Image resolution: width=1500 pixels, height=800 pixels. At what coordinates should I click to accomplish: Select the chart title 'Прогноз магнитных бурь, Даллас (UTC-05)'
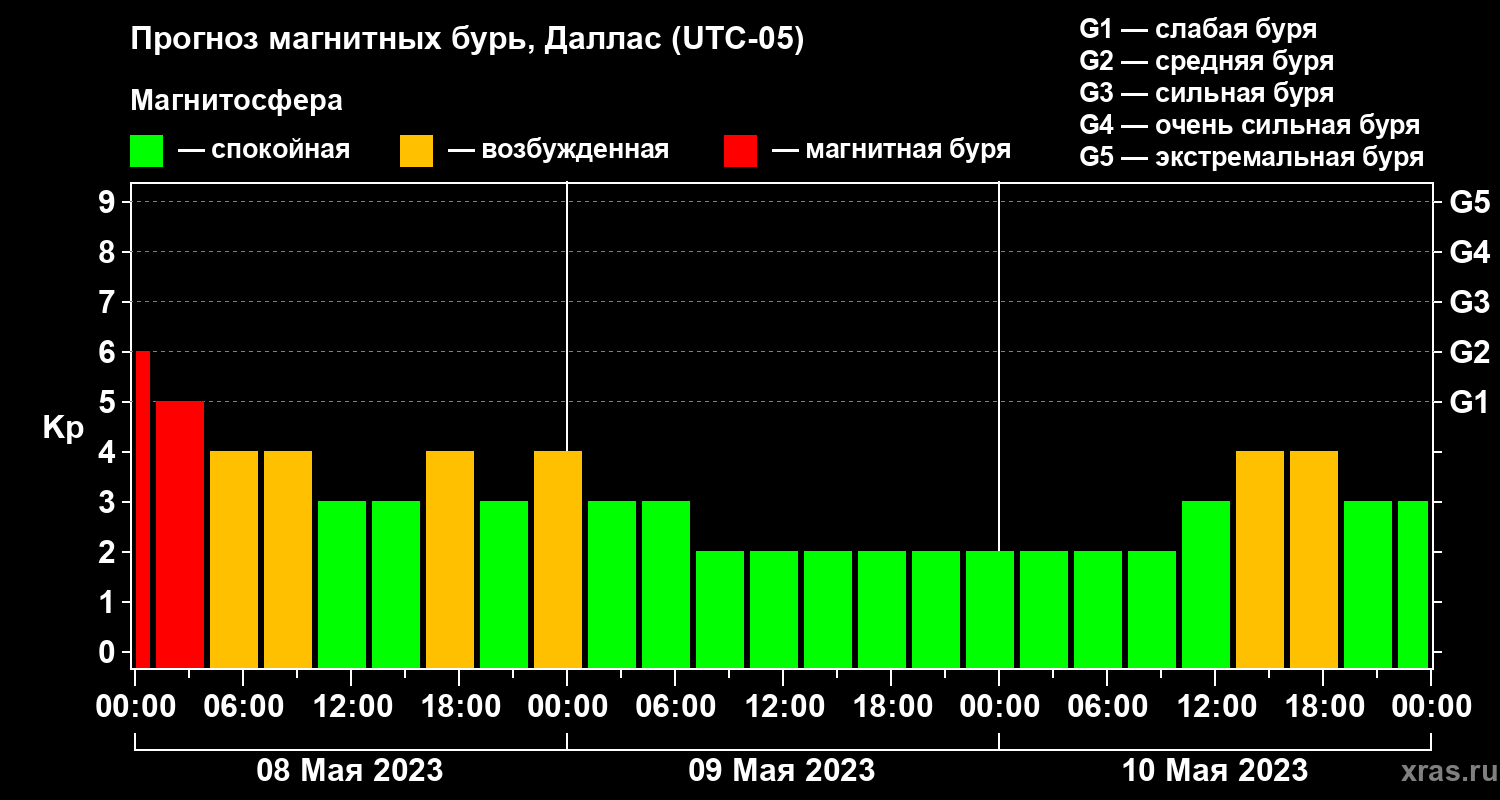coord(467,41)
